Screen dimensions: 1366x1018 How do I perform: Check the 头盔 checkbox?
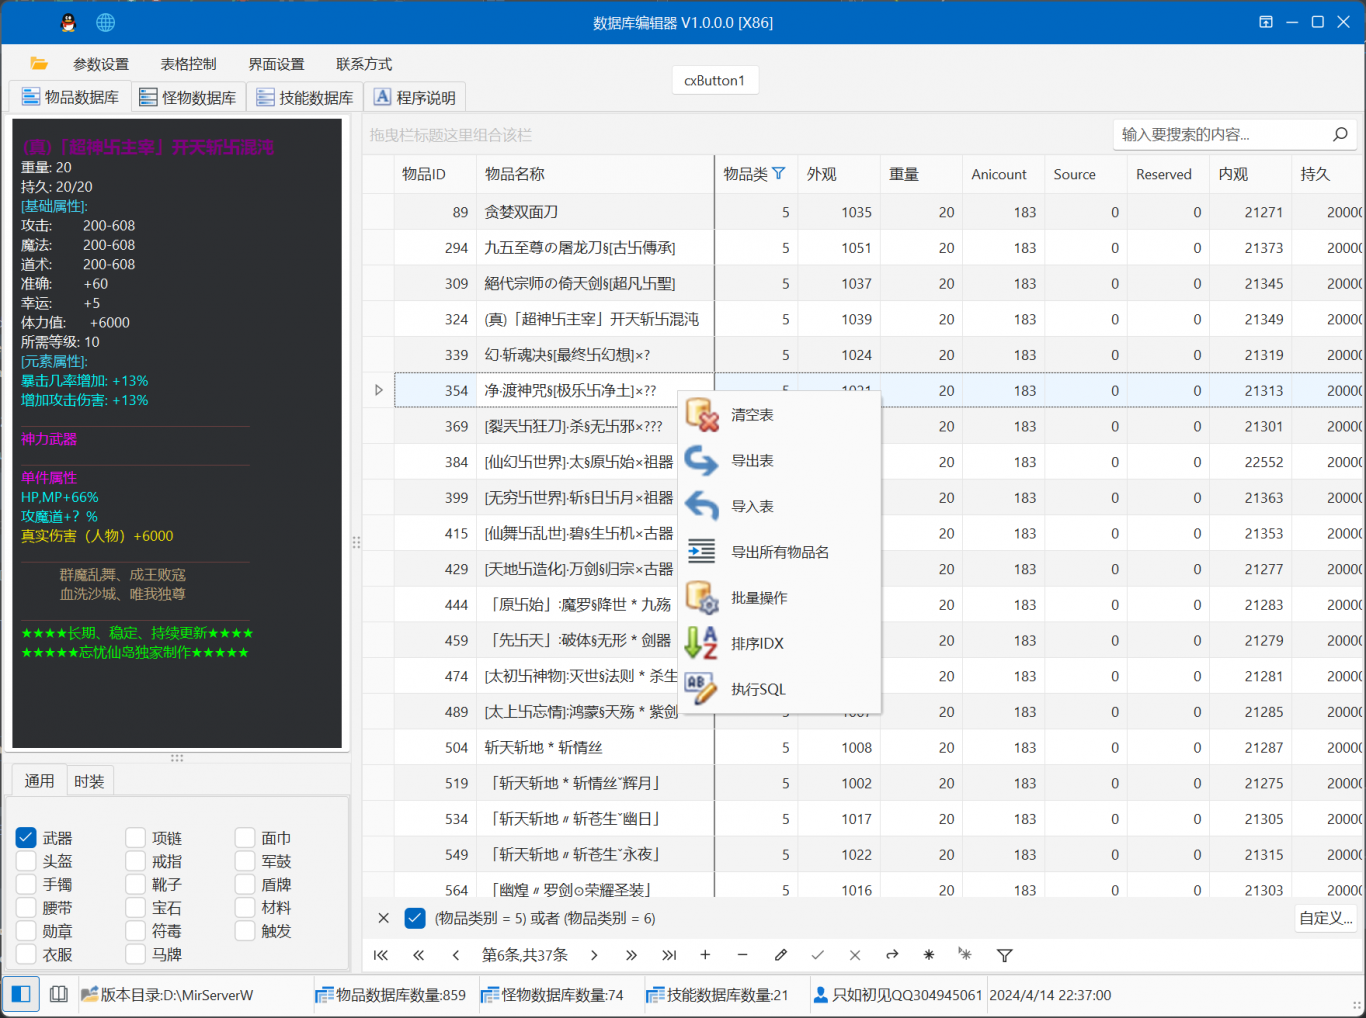pos(26,861)
